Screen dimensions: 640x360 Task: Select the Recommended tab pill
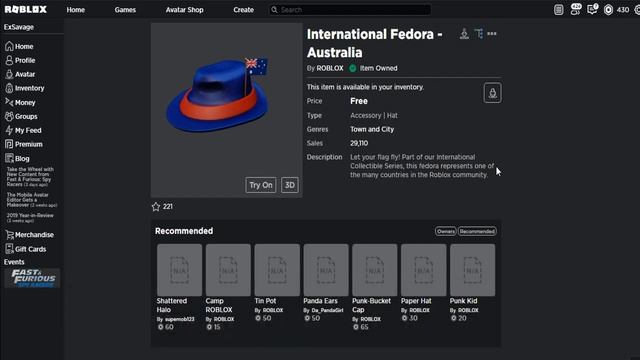coord(477,231)
